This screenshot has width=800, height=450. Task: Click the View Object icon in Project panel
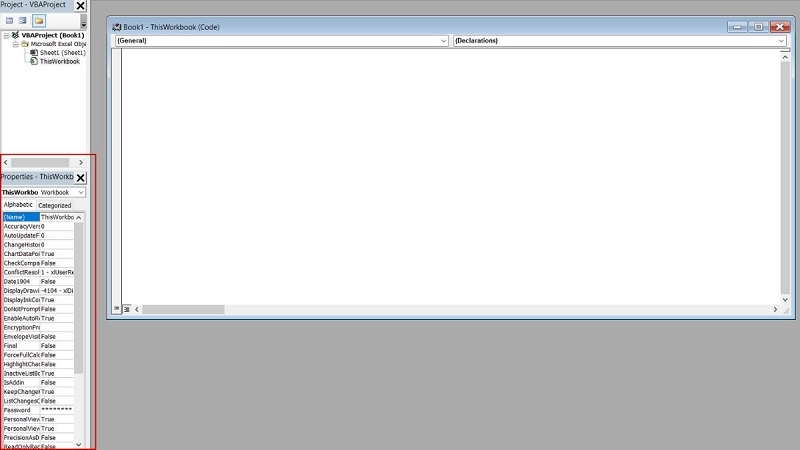pyautogui.click(x=22, y=21)
